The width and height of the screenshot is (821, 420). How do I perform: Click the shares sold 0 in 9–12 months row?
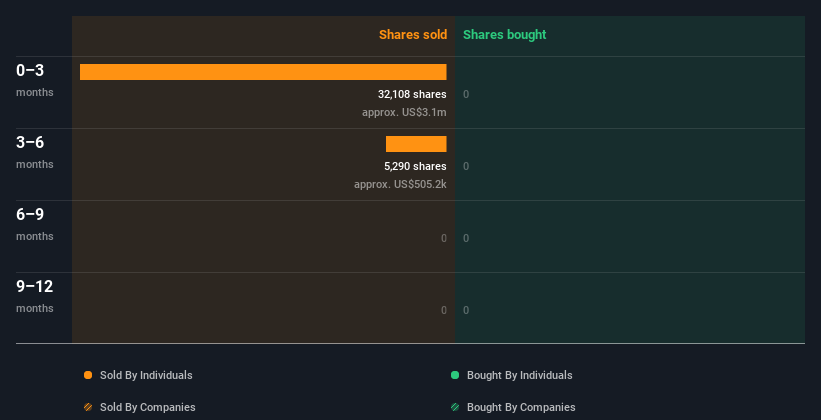pyautogui.click(x=444, y=310)
